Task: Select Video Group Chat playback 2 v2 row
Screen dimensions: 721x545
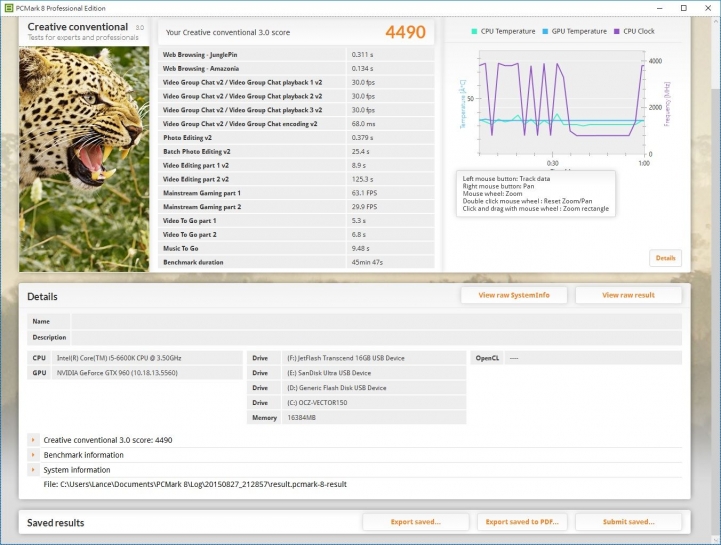Action: [296, 96]
